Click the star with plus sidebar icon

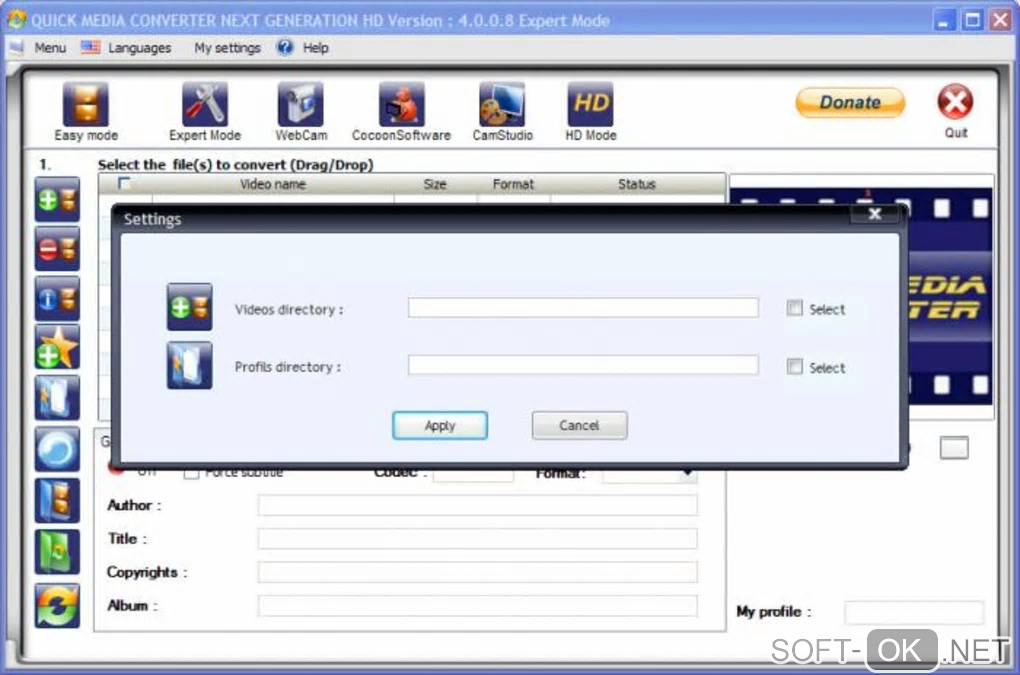pyautogui.click(x=58, y=348)
